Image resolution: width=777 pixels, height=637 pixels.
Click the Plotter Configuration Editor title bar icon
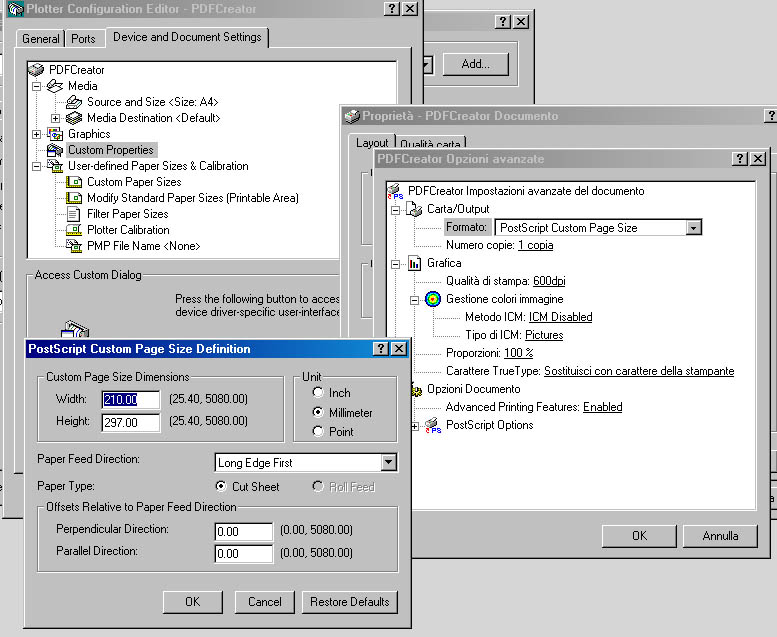(15, 9)
